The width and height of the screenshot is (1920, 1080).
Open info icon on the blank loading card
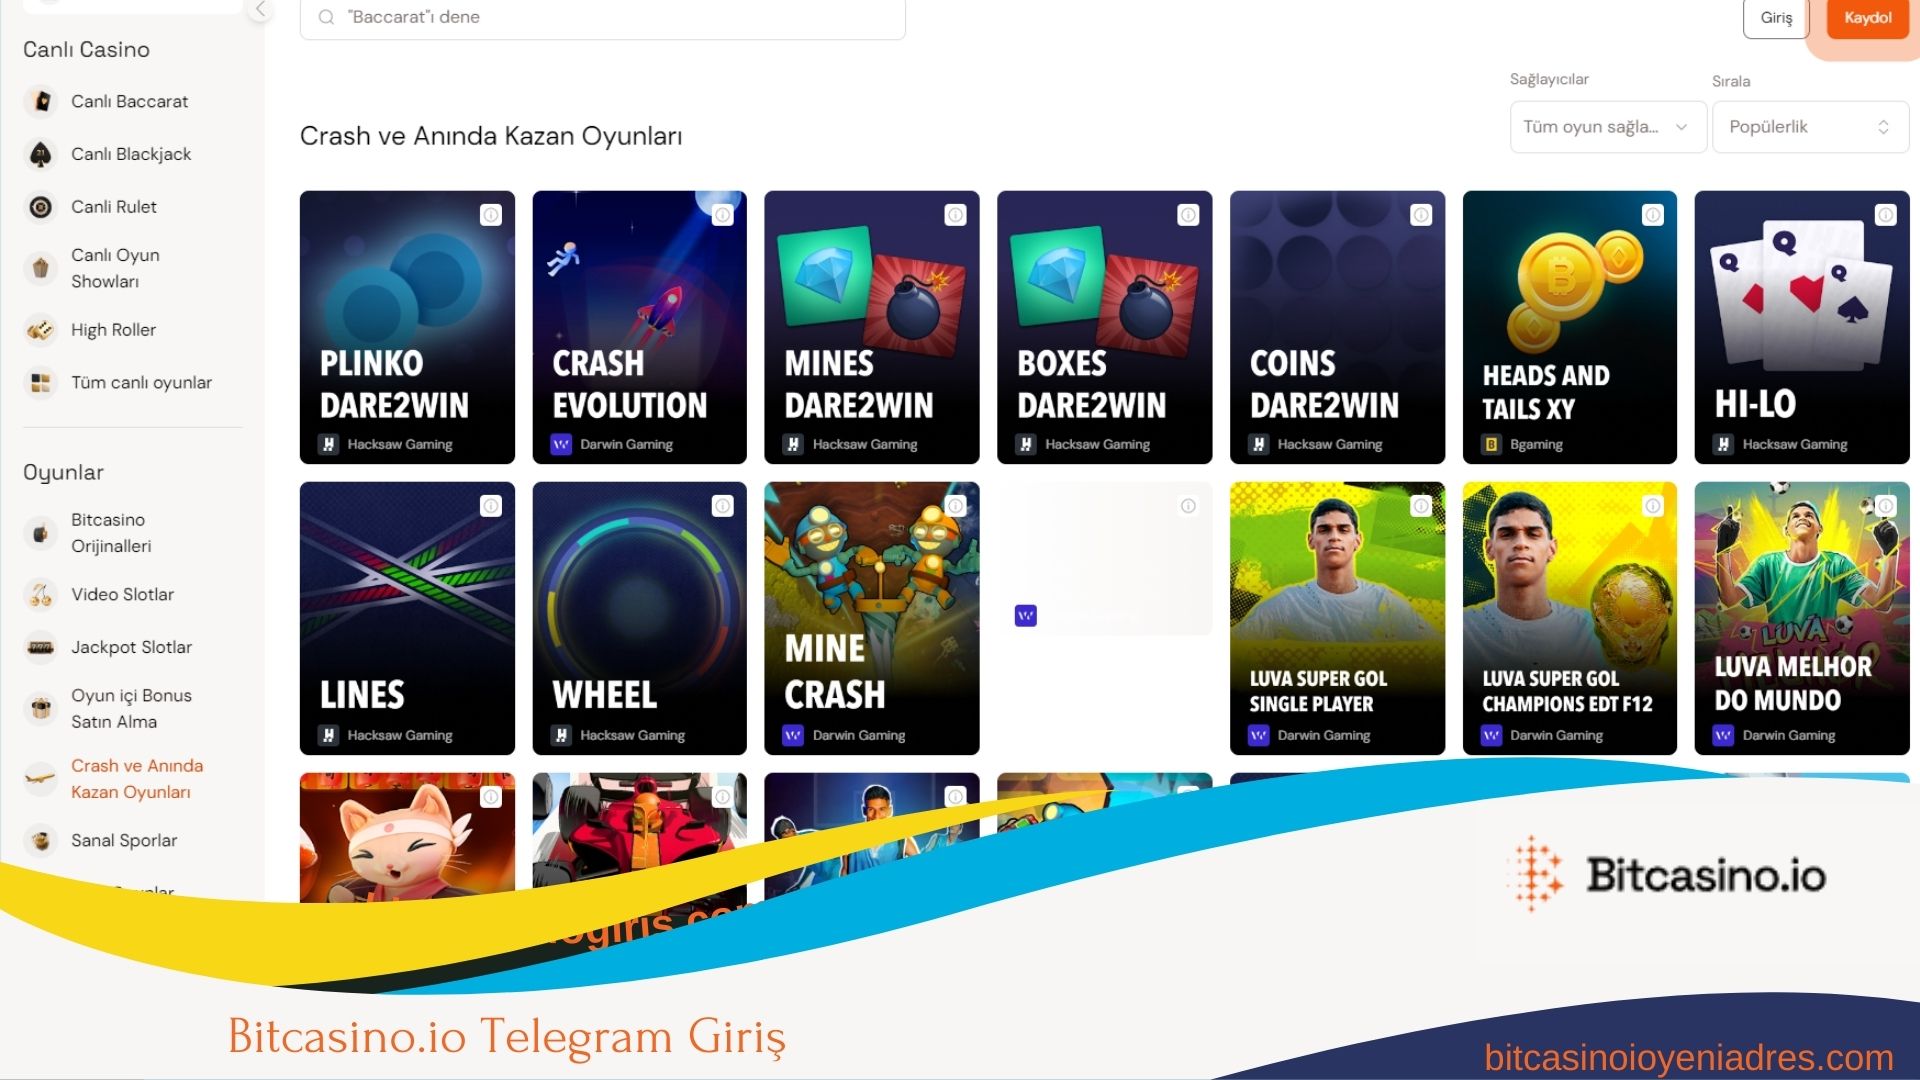point(1188,506)
